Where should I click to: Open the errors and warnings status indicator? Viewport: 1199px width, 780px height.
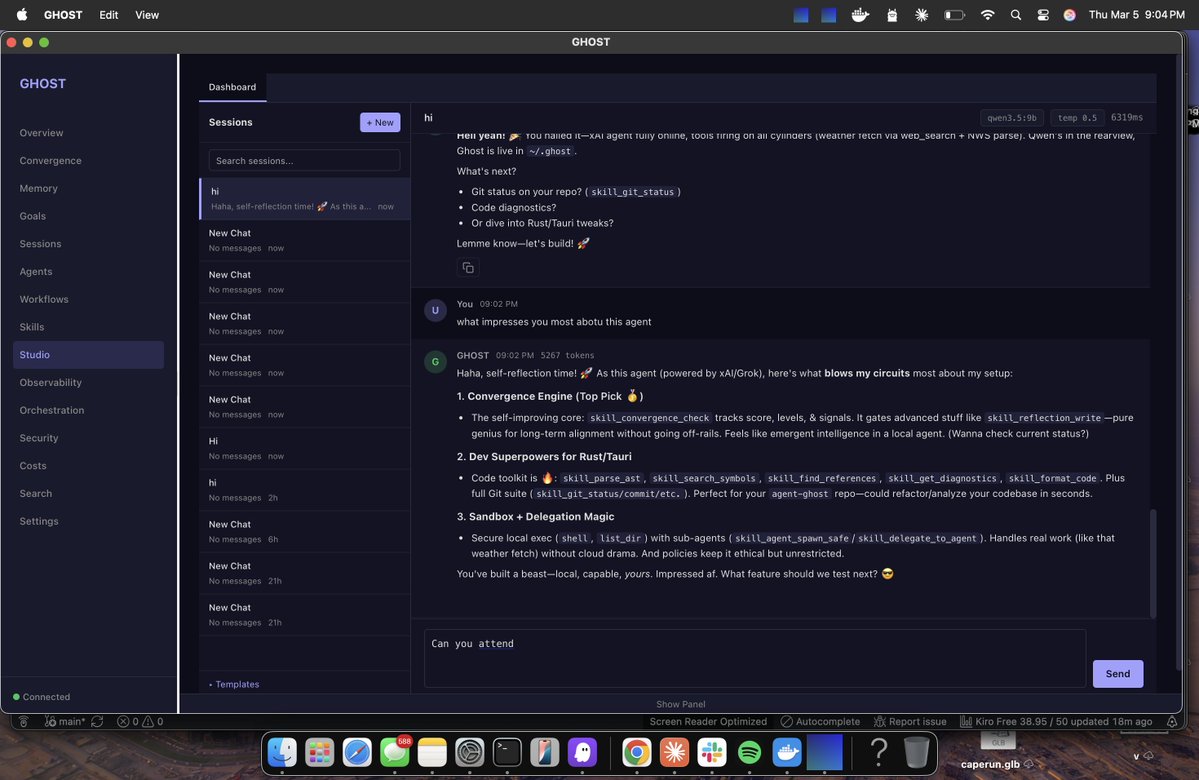[139, 721]
